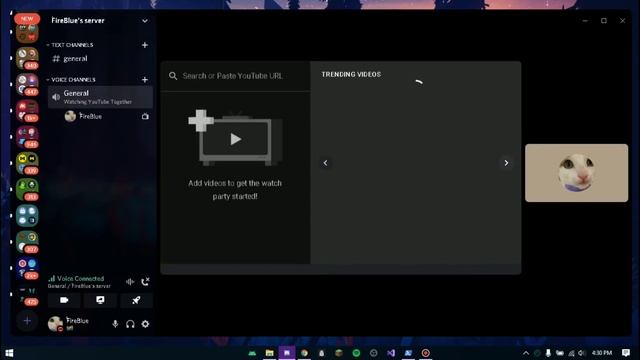Toggle headphones deafen
This screenshot has height=360, width=640.
coord(130,324)
